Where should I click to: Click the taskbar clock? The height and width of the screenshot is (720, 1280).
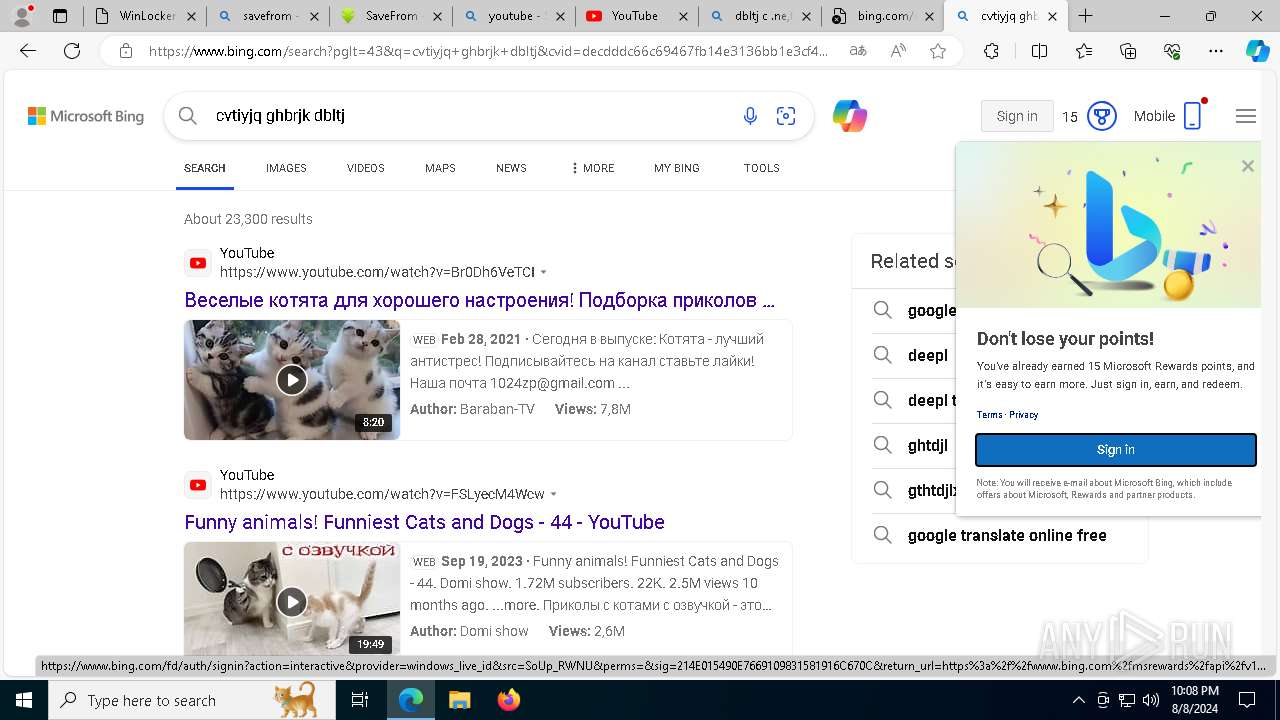pyautogui.click(x=1194, y=700)
